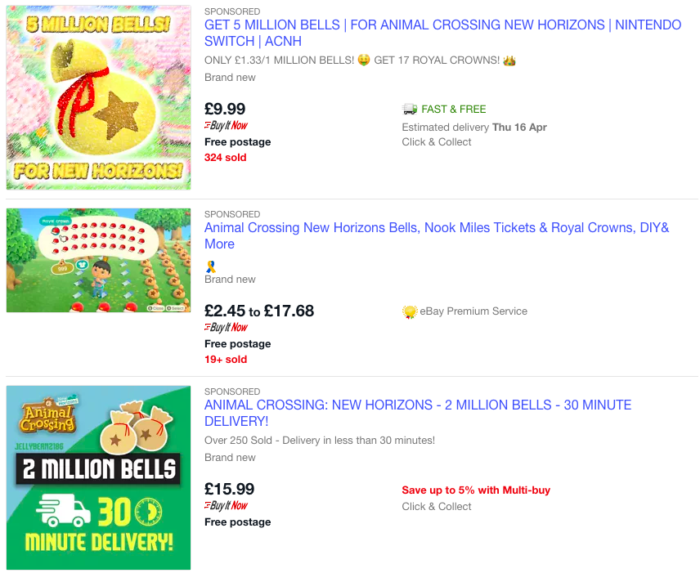Click the ribbon icon under second listing title
700x573 pixels.
click(x=210, y=266)
